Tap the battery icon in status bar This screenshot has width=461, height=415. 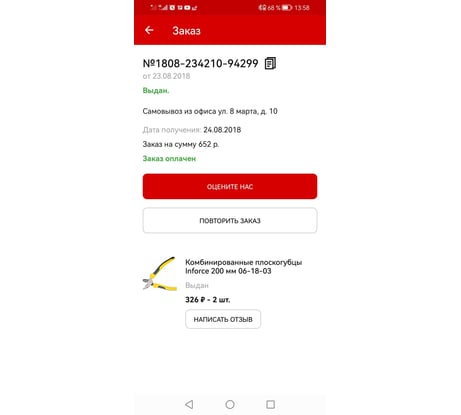tap(287, 7)
